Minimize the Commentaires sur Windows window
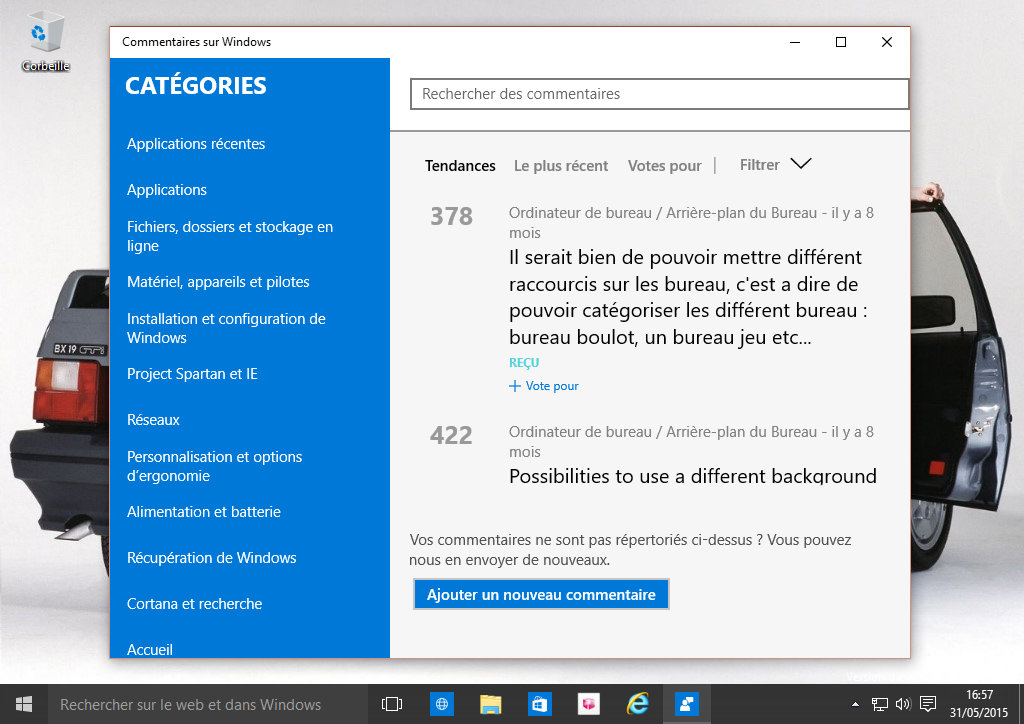This screenshot has width=1024, height=724. point(795,42)
